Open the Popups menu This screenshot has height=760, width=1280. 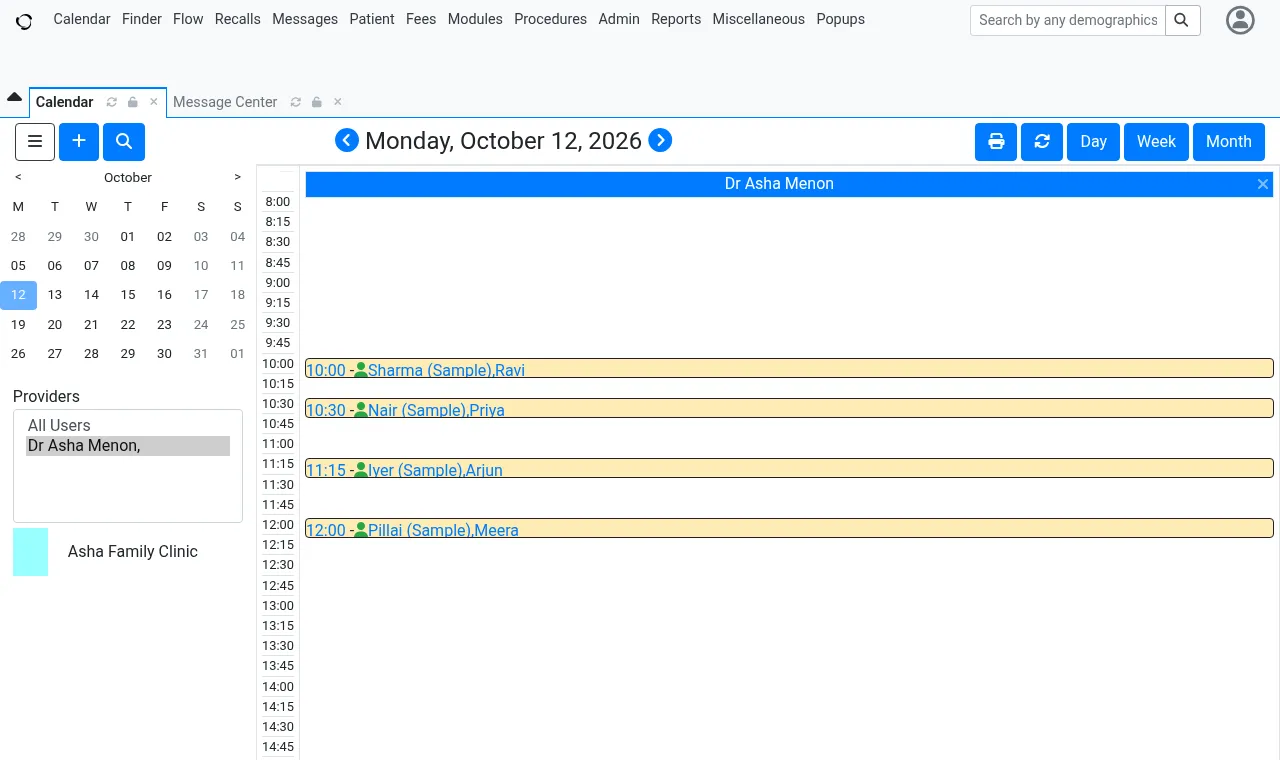pyautogui.click(x=841, y=19)
